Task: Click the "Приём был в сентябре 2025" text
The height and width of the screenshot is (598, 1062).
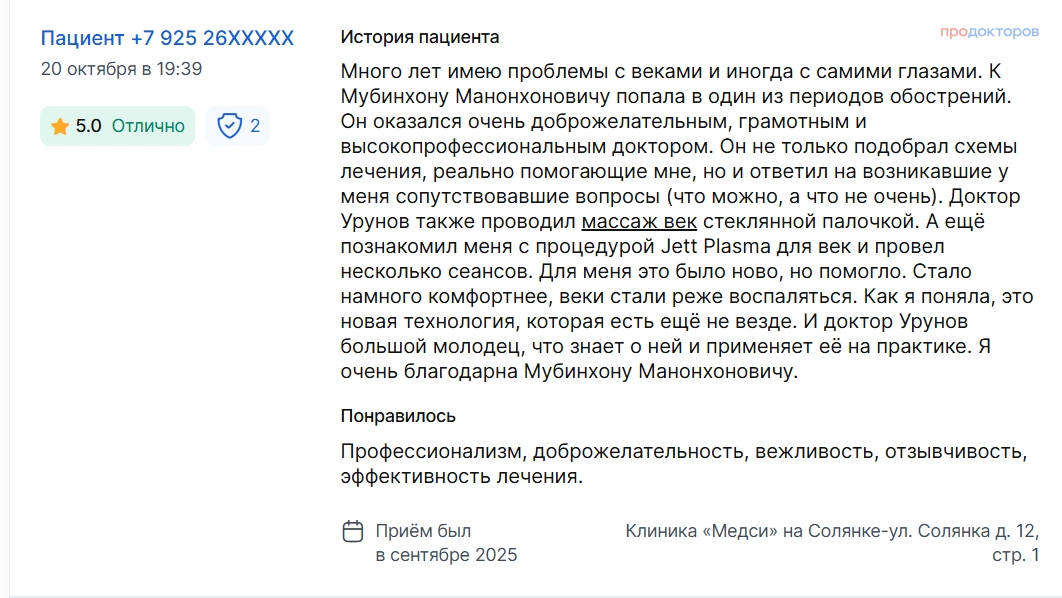Action: 446,542
